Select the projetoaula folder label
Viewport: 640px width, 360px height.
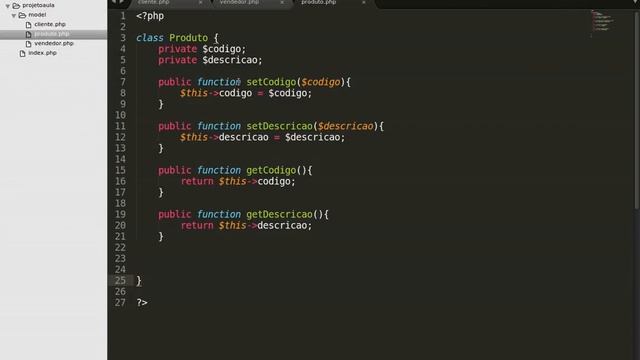38,5
